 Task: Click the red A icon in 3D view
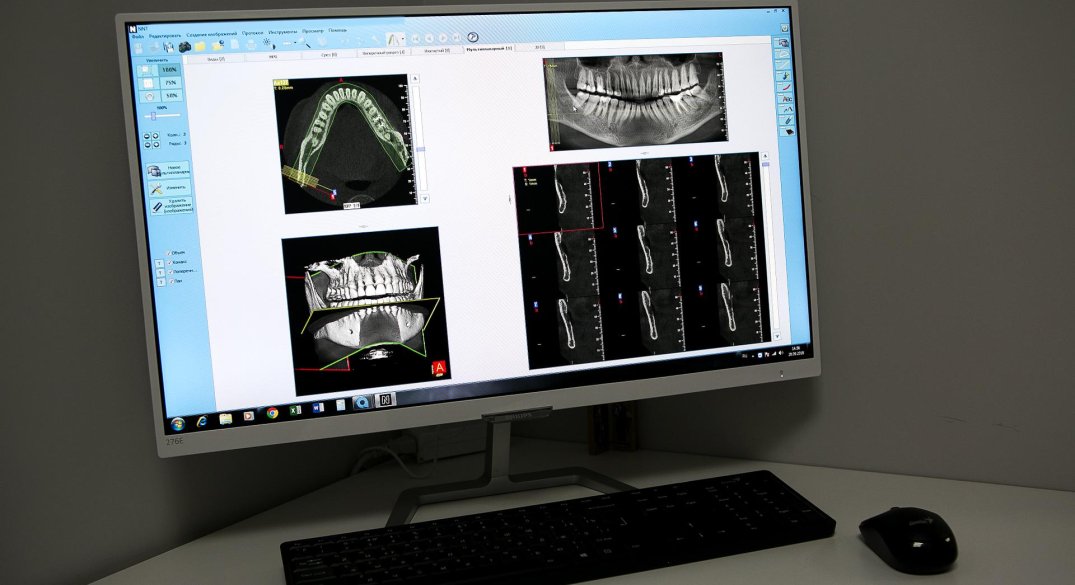coord(439,369)
